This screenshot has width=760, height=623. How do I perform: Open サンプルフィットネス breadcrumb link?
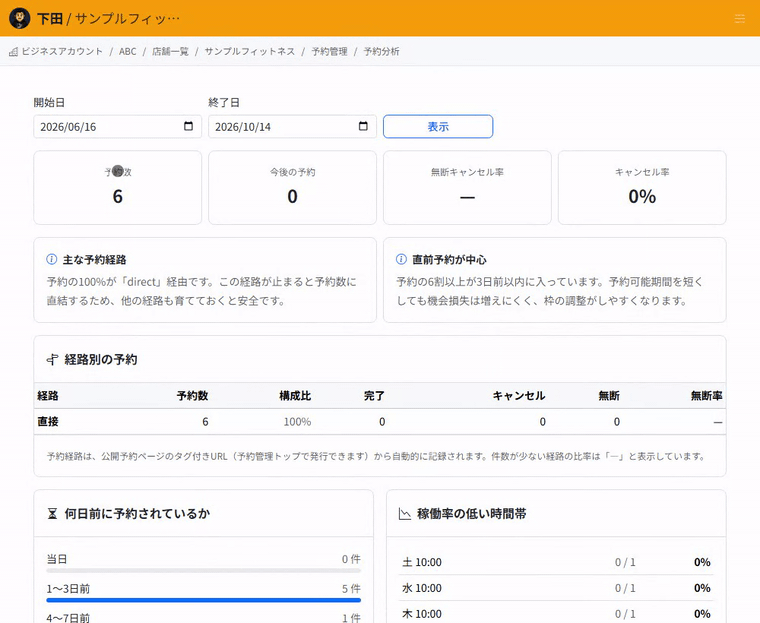click(x=250, y=51)
